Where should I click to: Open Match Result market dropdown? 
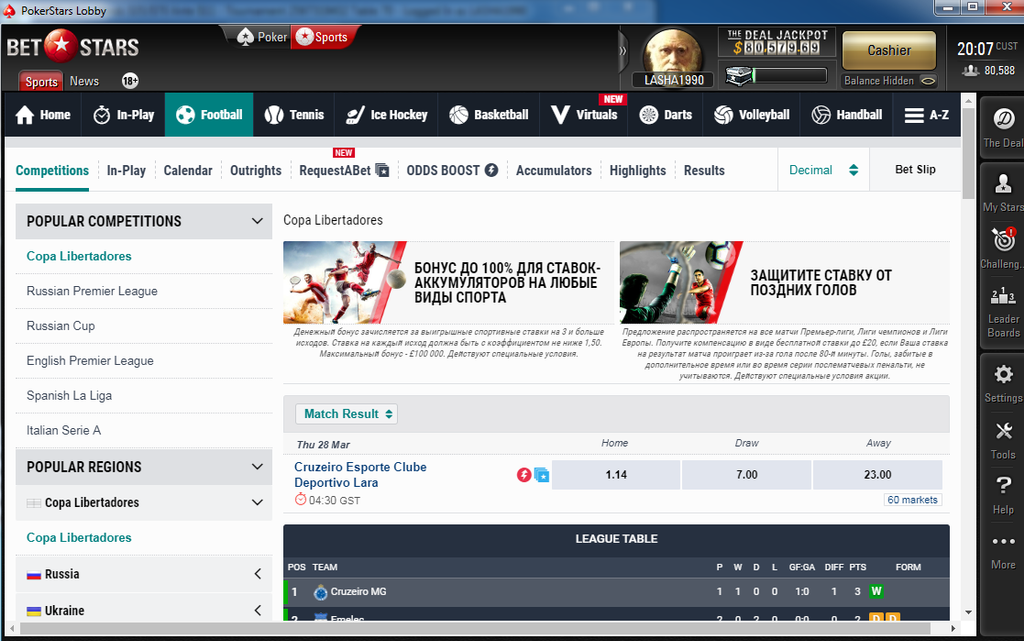tap(347, 414)
